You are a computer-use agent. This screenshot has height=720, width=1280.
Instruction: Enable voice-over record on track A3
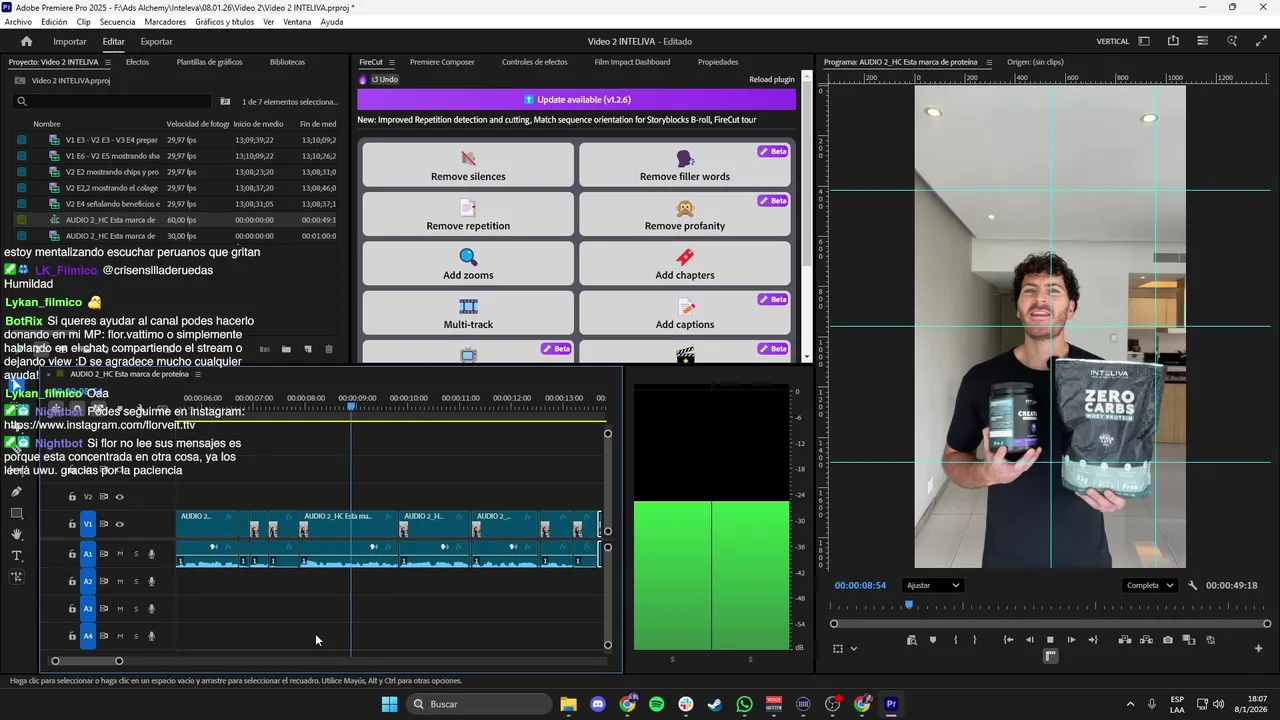(x=152, y=608)
